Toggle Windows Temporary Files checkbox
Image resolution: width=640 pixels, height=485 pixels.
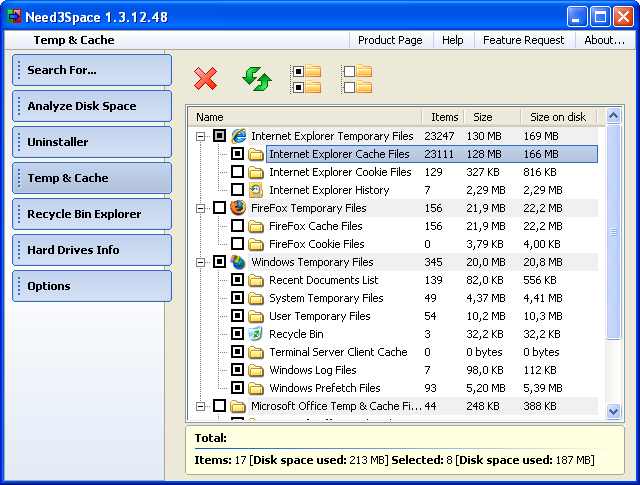click(219, 262)
